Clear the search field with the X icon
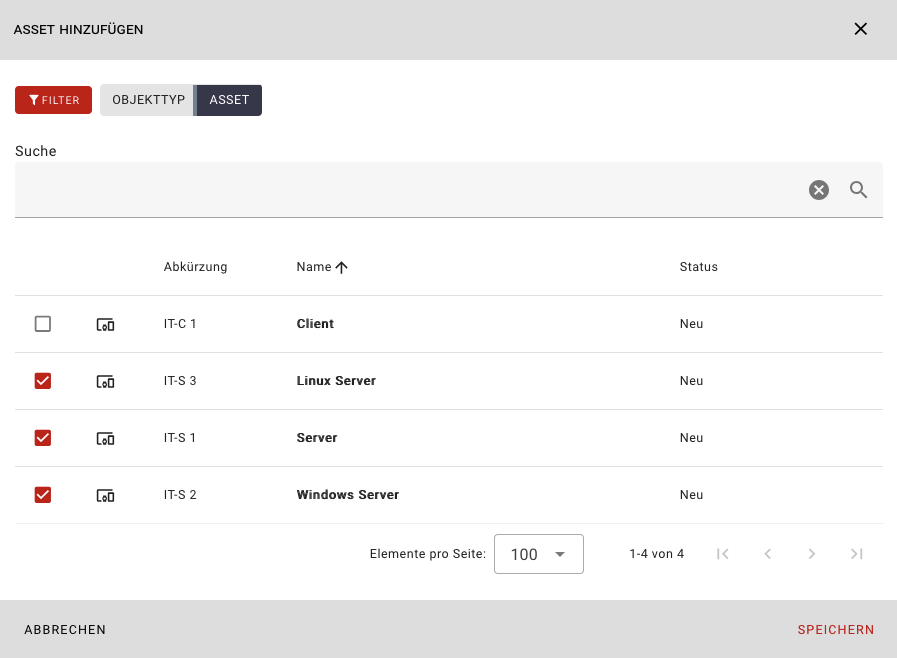The width and height of the screenshot is (897, 658). tap(819, 190)
